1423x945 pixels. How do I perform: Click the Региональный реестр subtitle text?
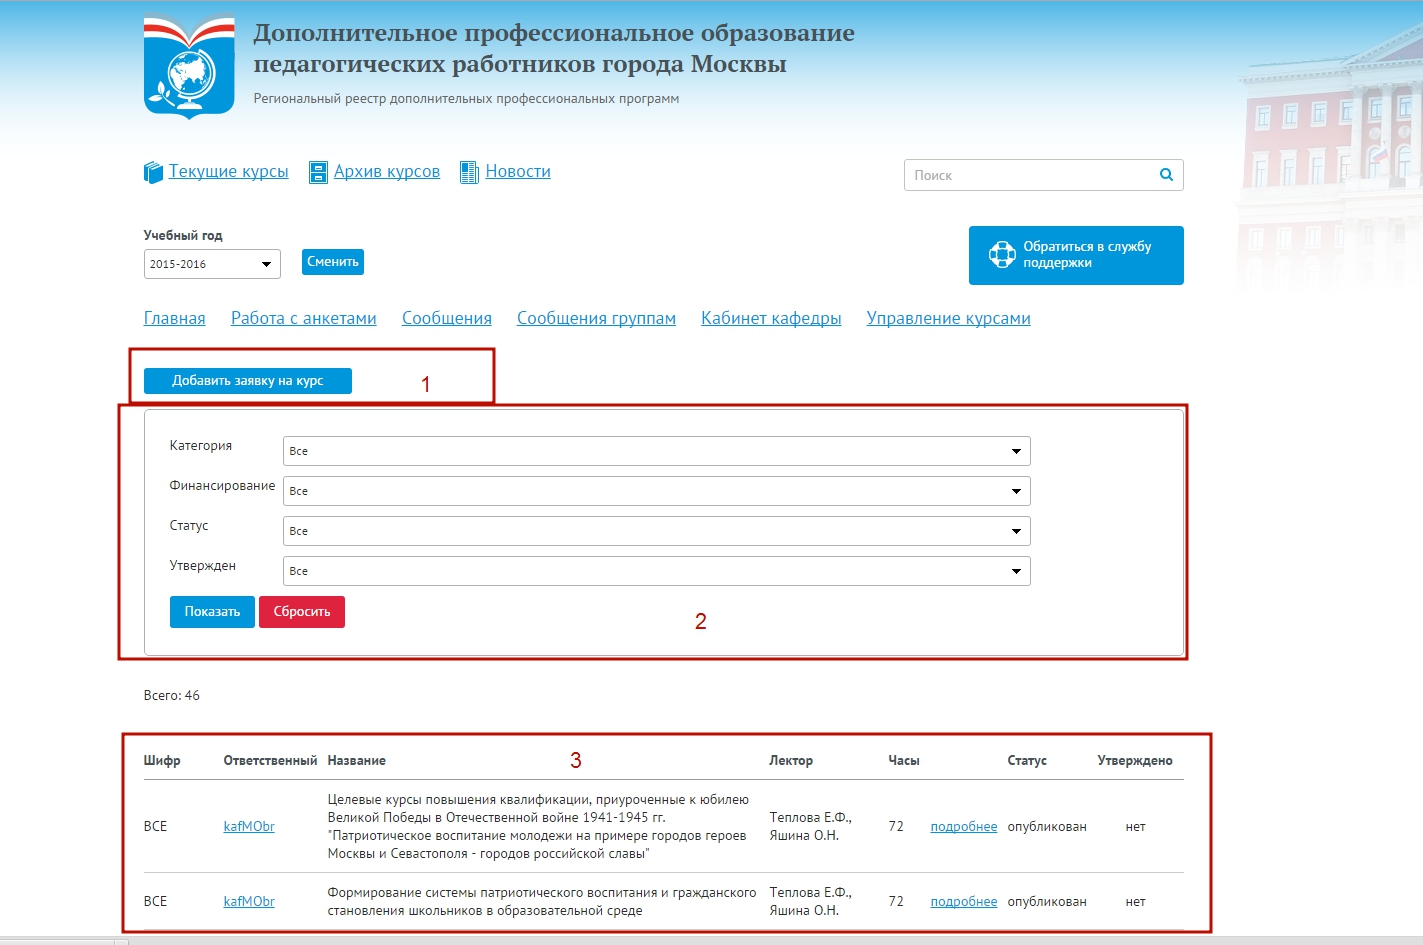pos(466,99)
